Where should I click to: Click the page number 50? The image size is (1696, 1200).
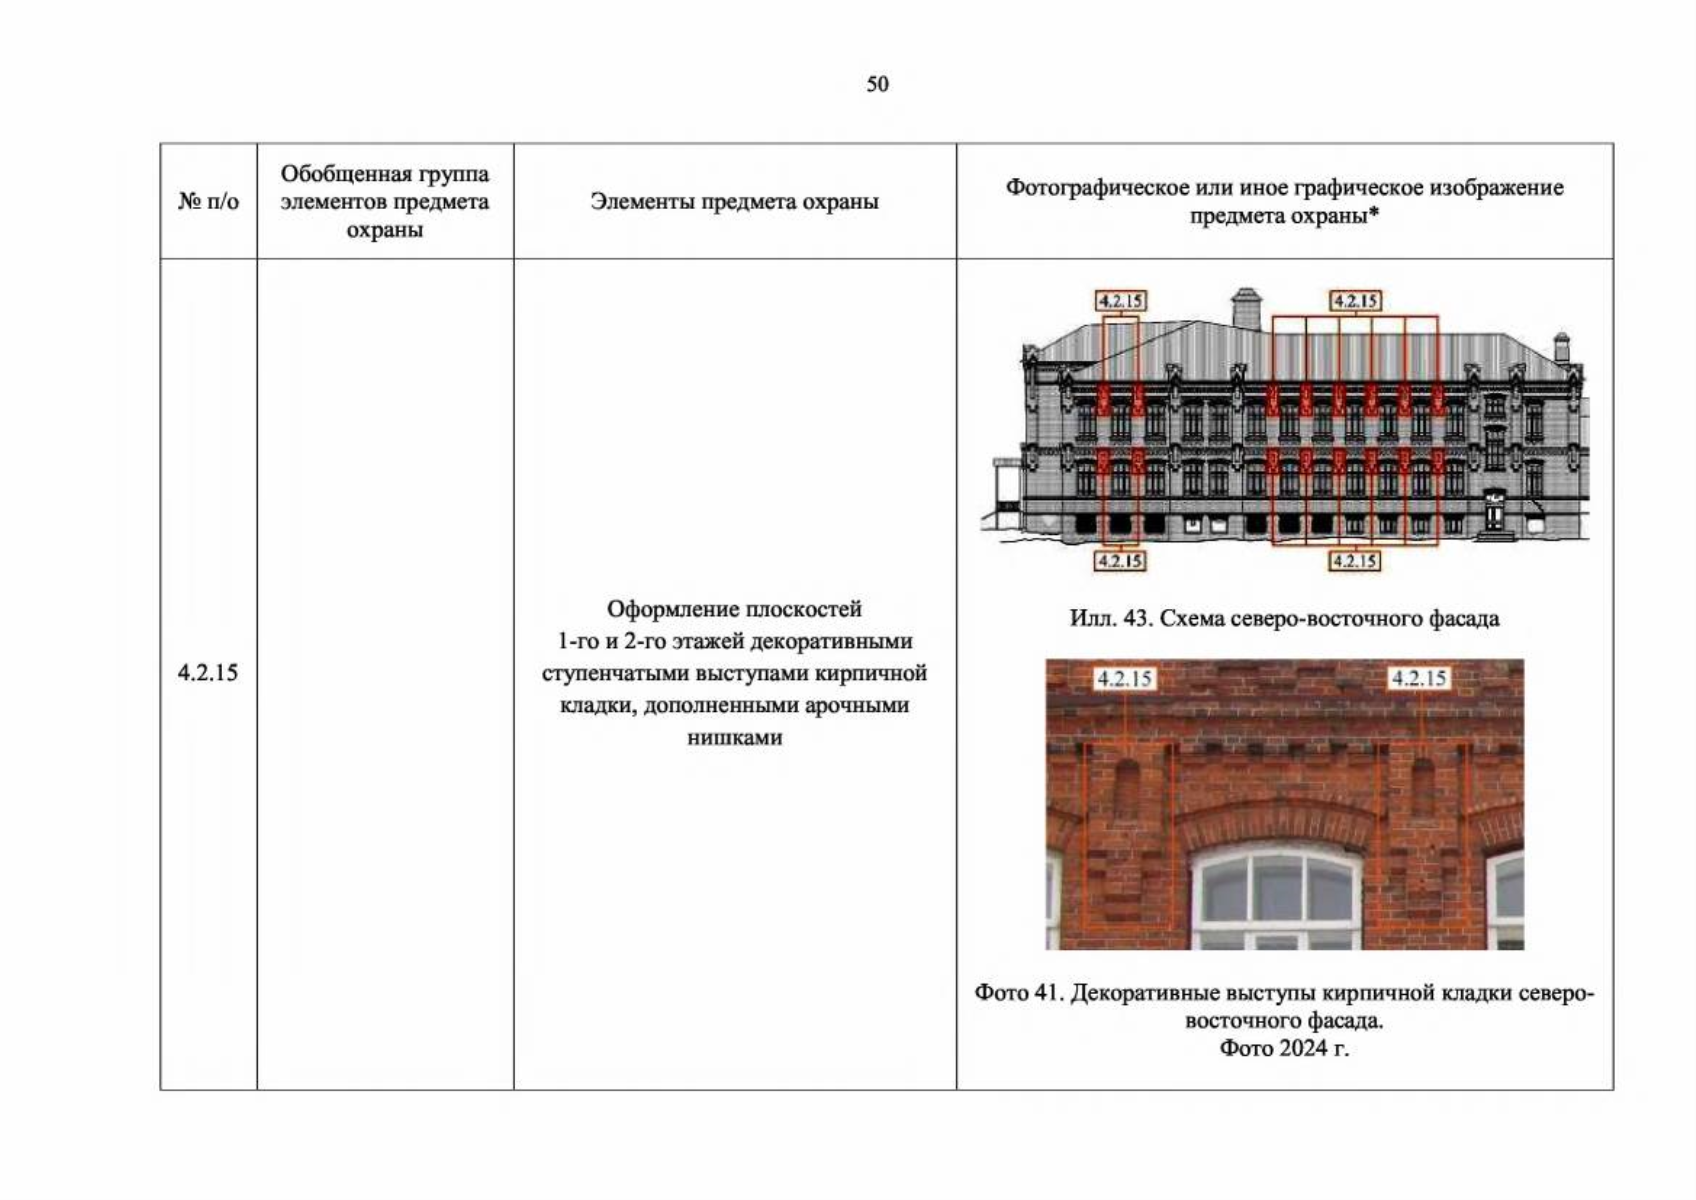click(x=877, y=84)
